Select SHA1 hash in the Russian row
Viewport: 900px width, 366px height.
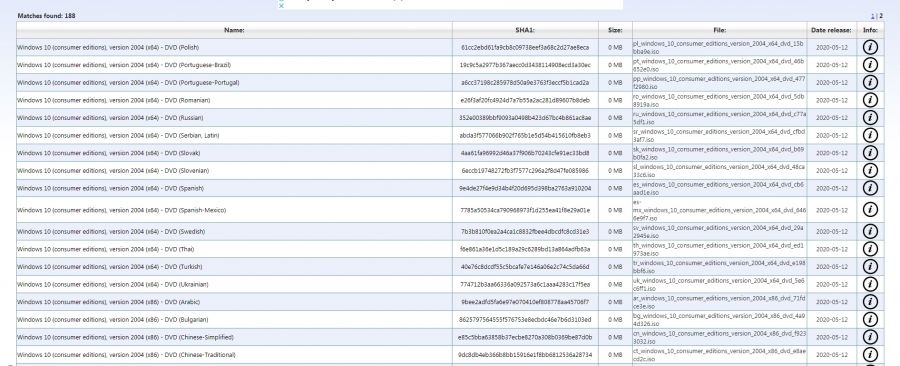525,118
